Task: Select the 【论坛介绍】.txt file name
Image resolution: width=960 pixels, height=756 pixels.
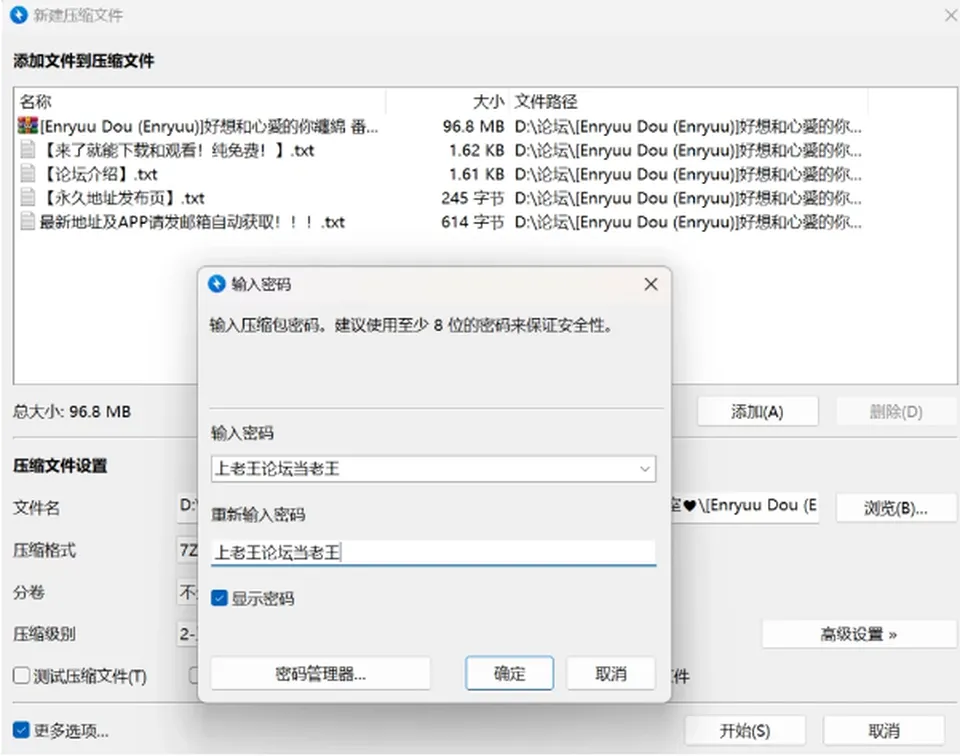Action: pos(99,174)
